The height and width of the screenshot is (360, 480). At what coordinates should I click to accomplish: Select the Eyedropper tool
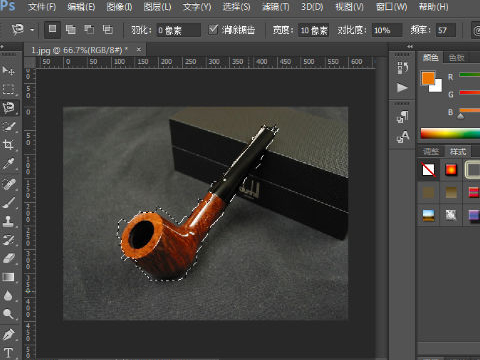[8, 164]
